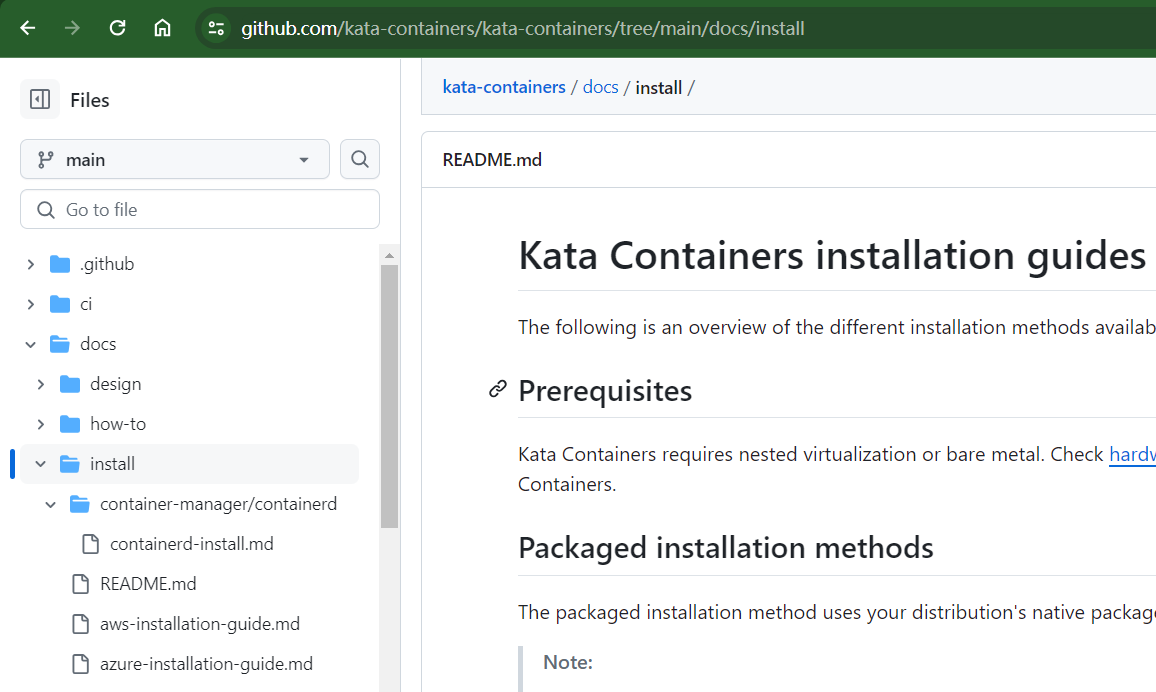
Task: Open site information icon in address bar
Action: coord(216,28)
